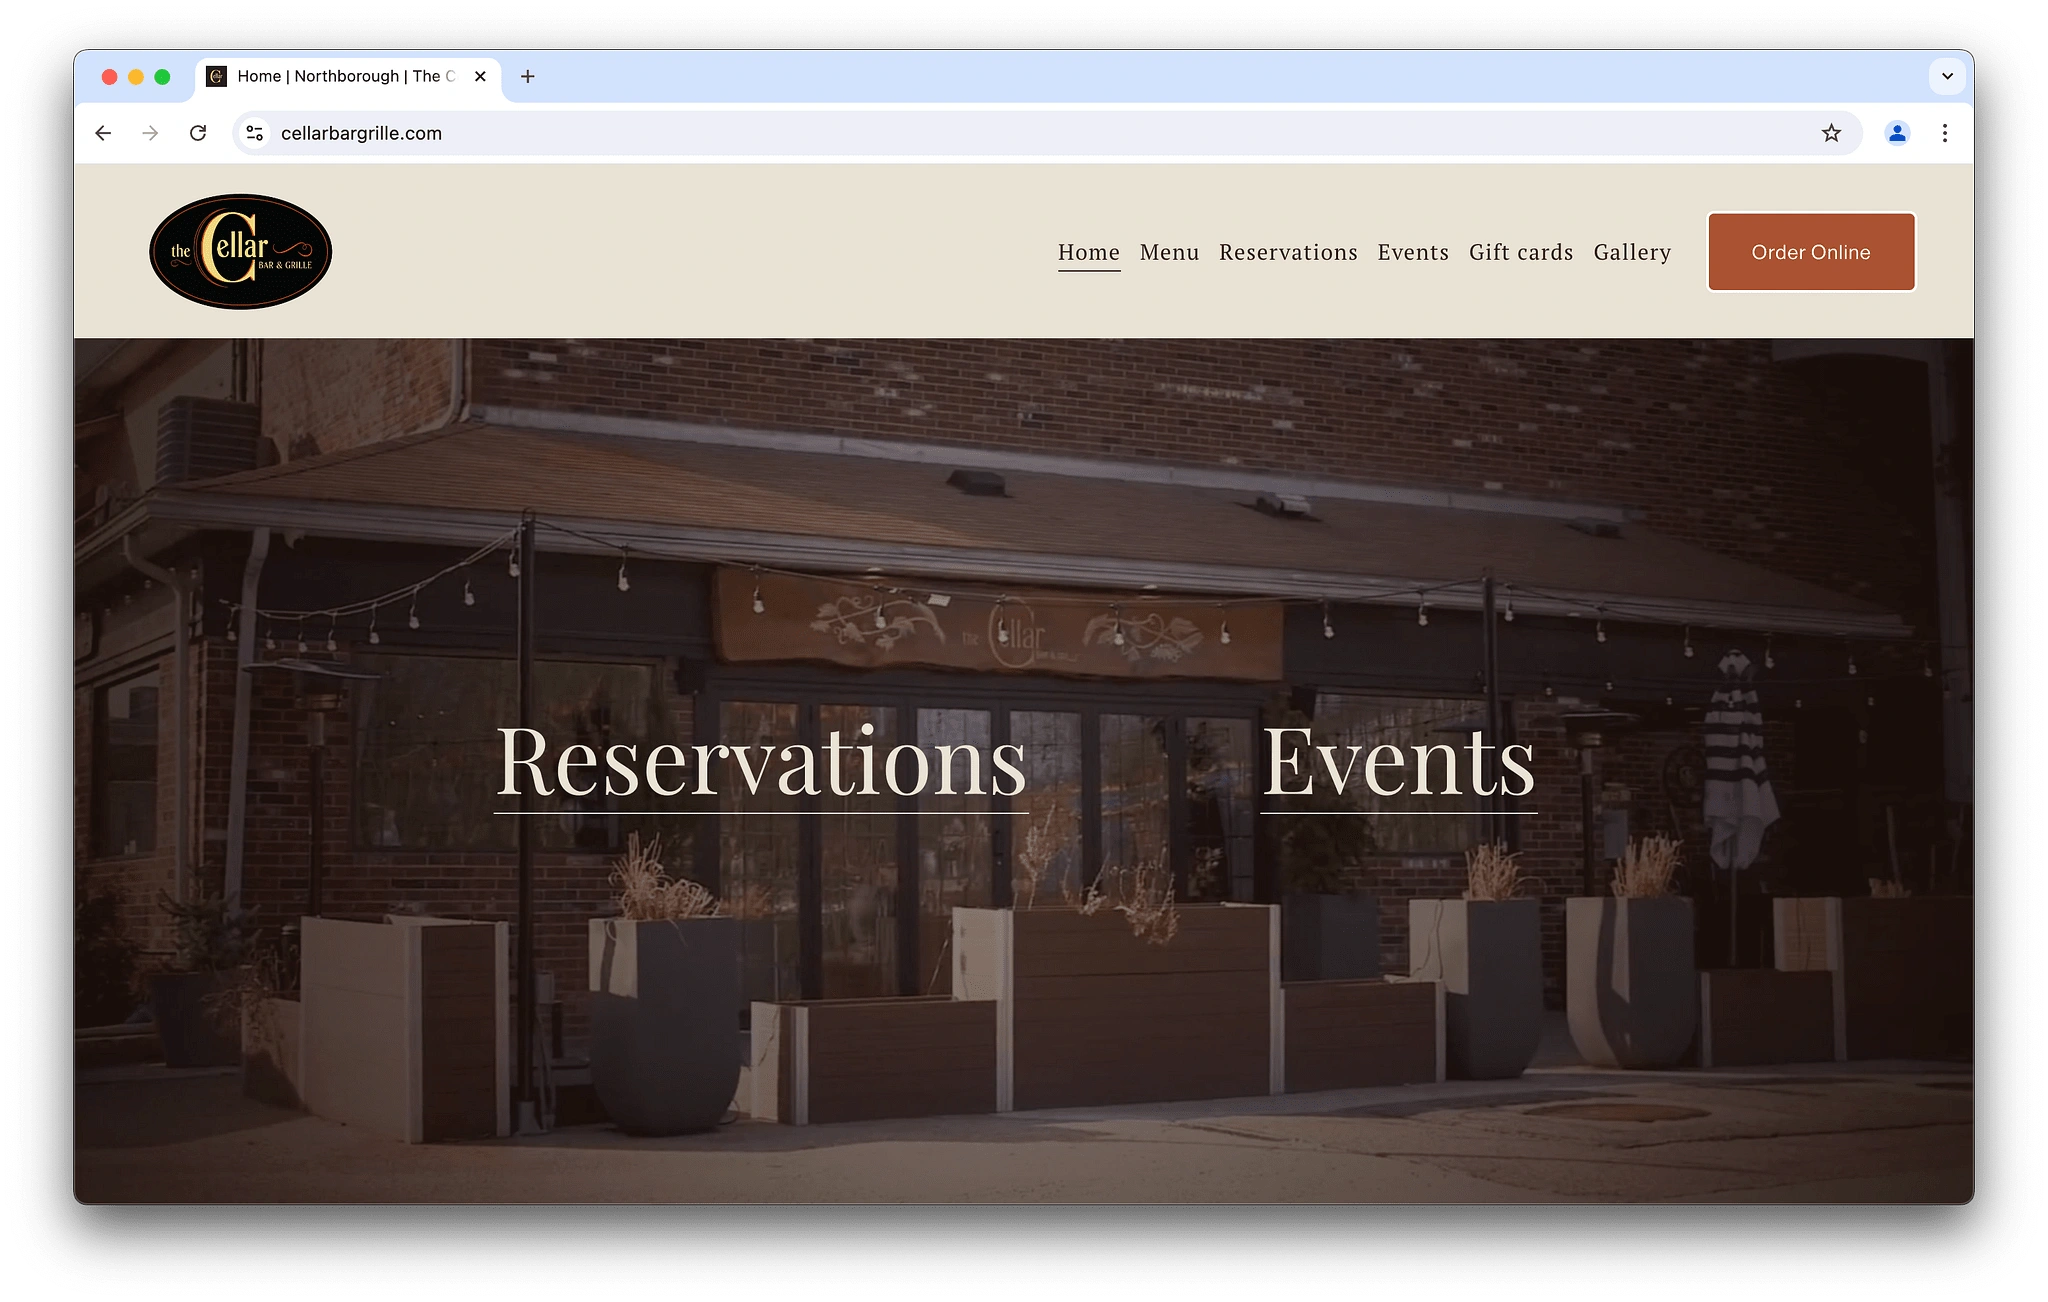
Task: Open Chrome three-dot menu
Action: coord(1945,133)
